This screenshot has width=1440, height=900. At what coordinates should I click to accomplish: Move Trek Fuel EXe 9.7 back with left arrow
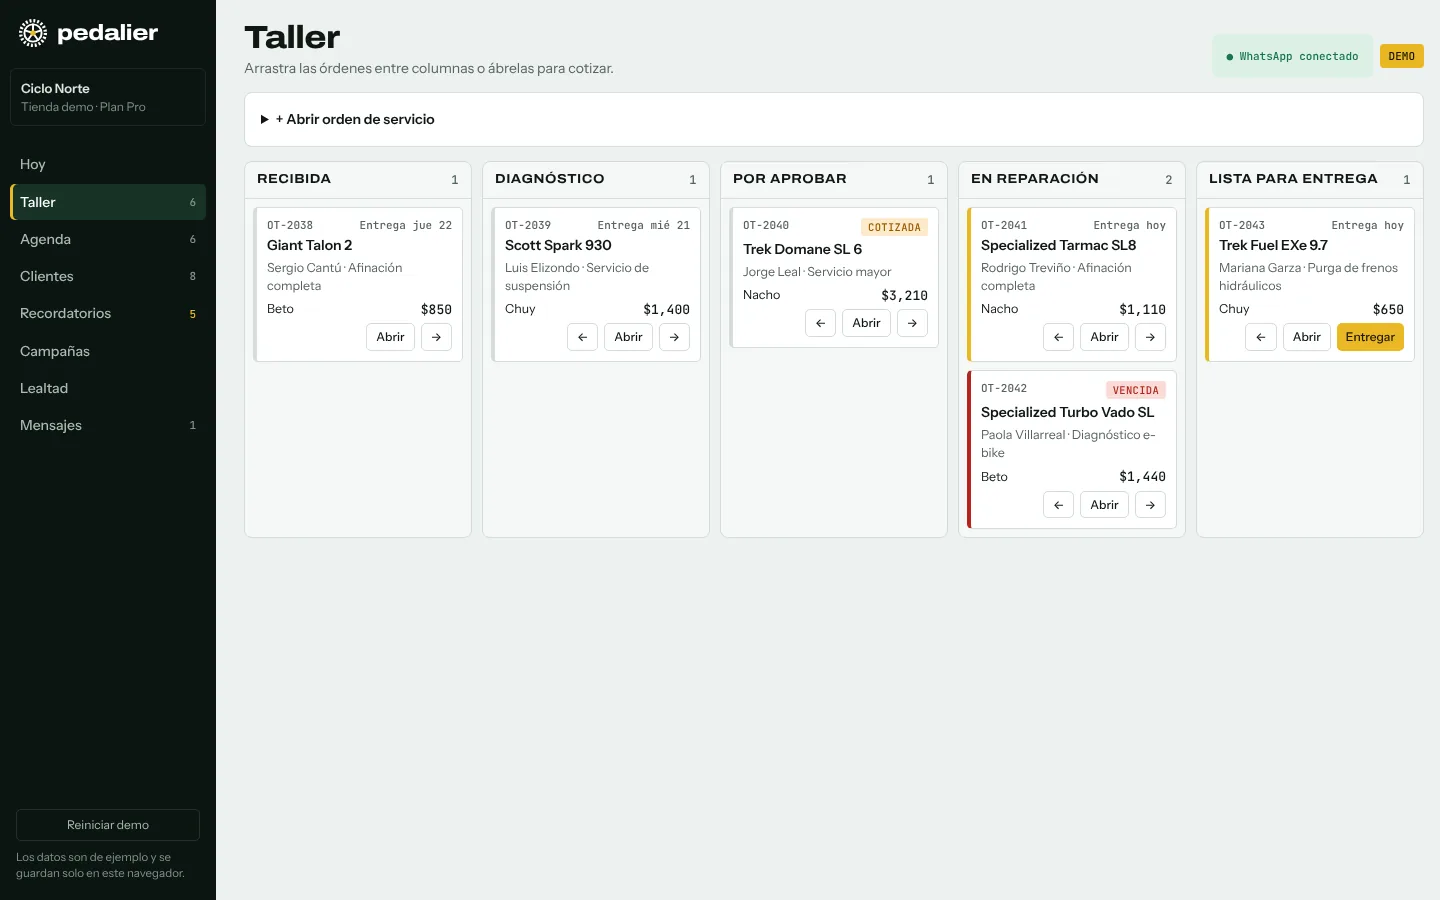pyautogui.click(x=1260, y=337)
